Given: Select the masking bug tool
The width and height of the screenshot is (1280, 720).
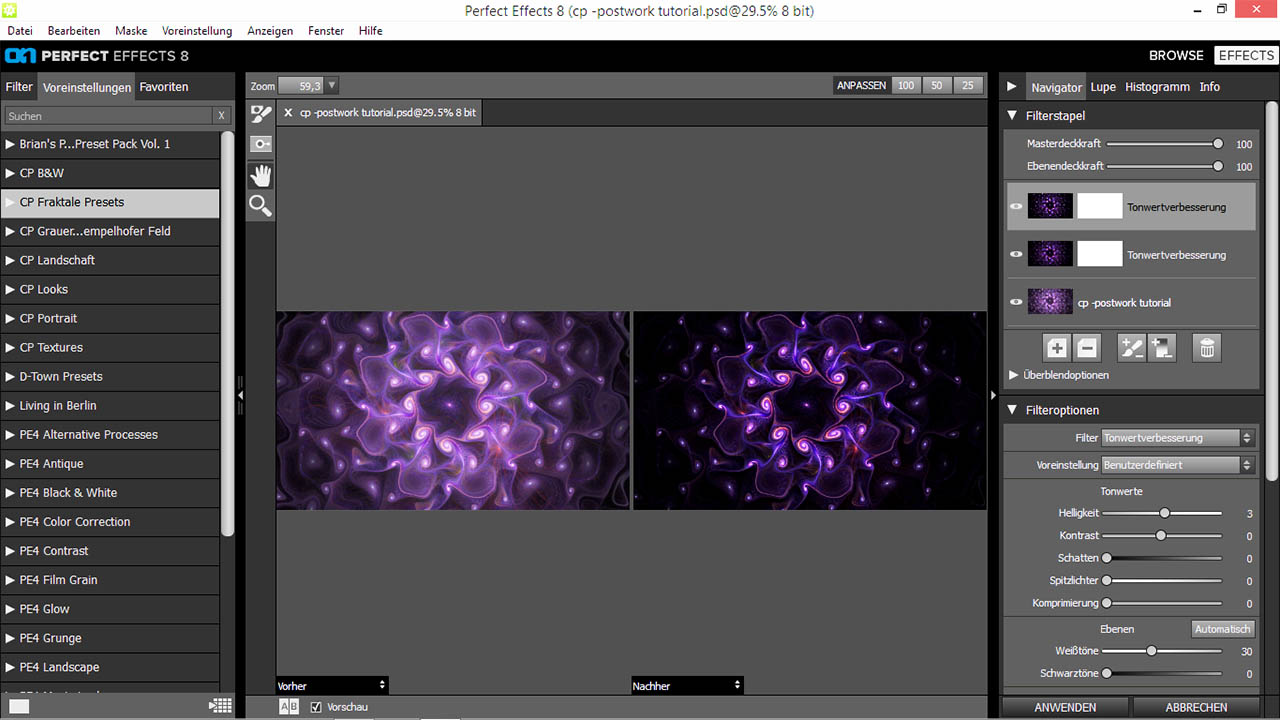Looking at the screenshot, I should coord(260,144).
